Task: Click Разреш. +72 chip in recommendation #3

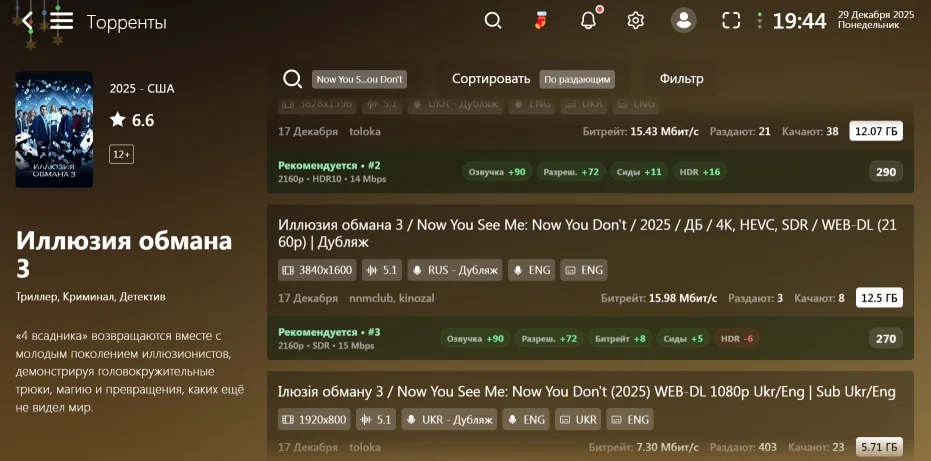Action: tap(549, 339)
